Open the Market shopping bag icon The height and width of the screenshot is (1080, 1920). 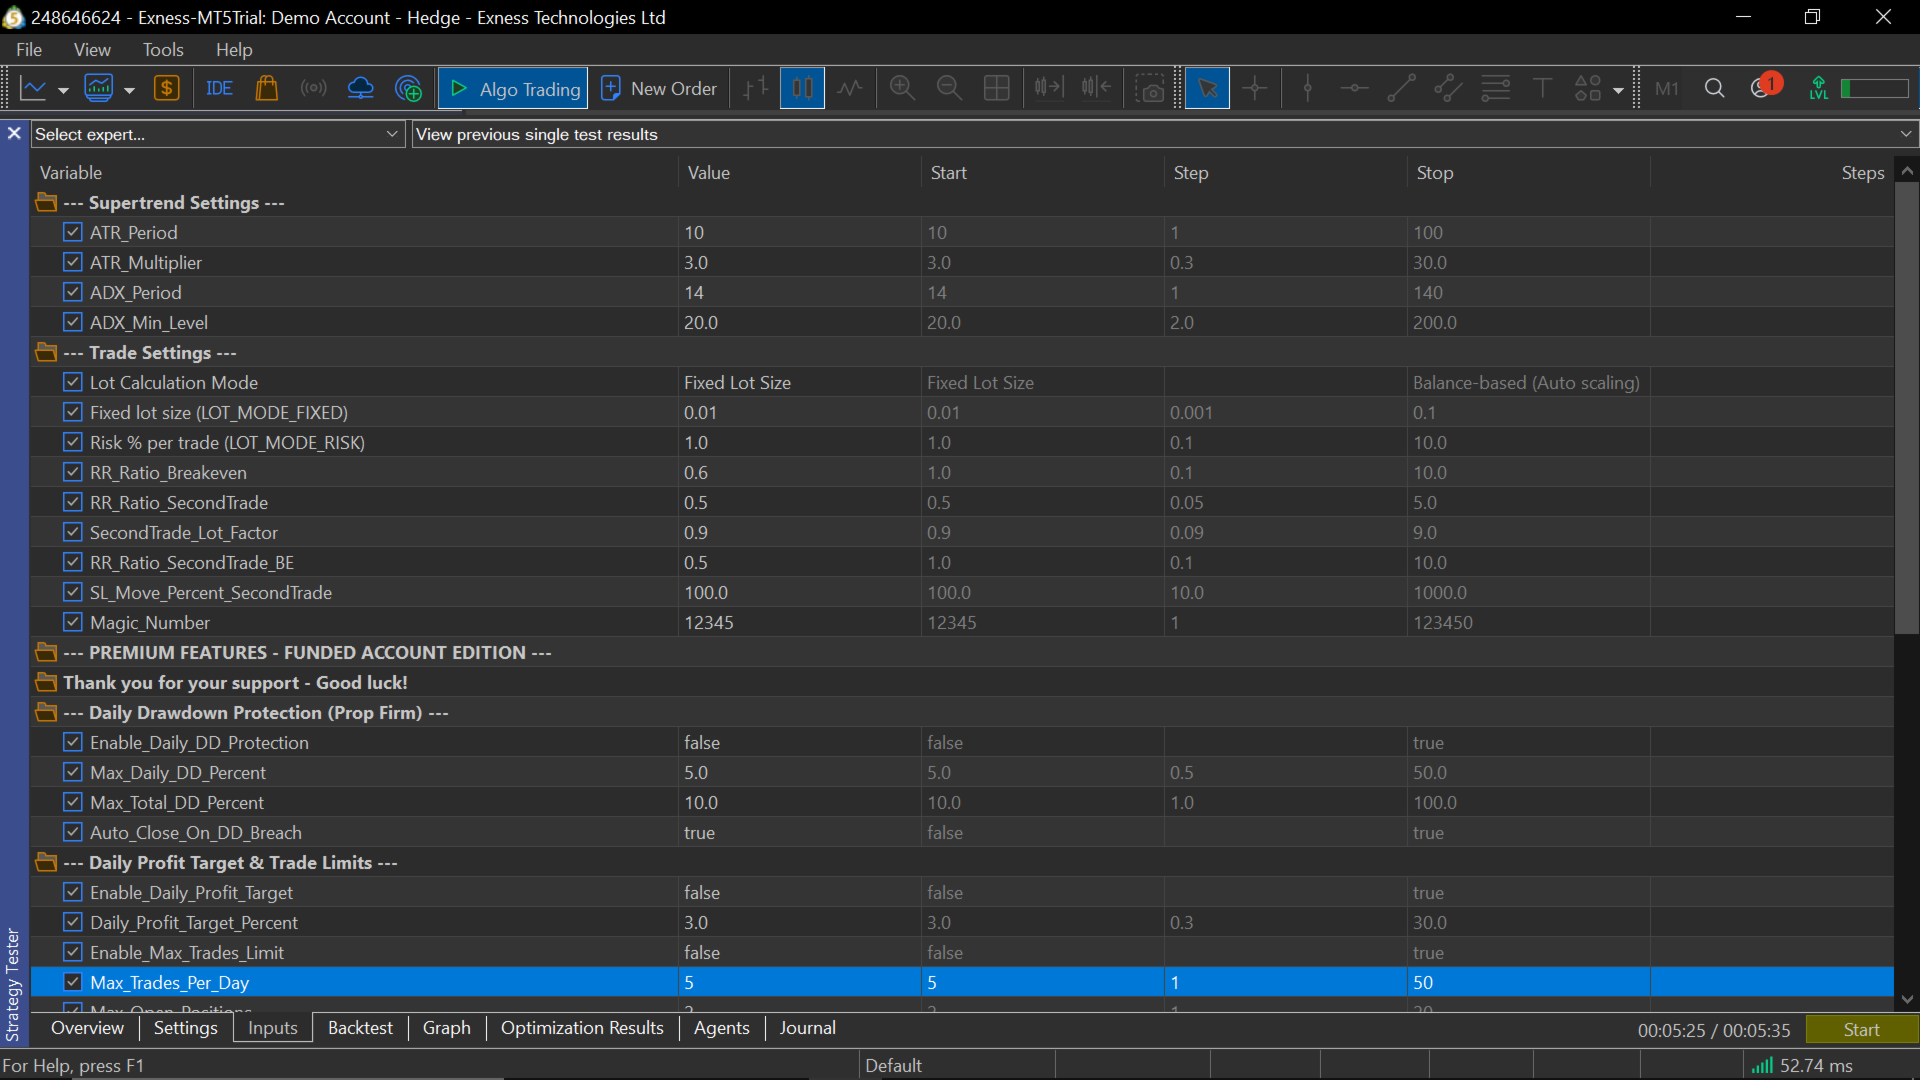point(266,89)
